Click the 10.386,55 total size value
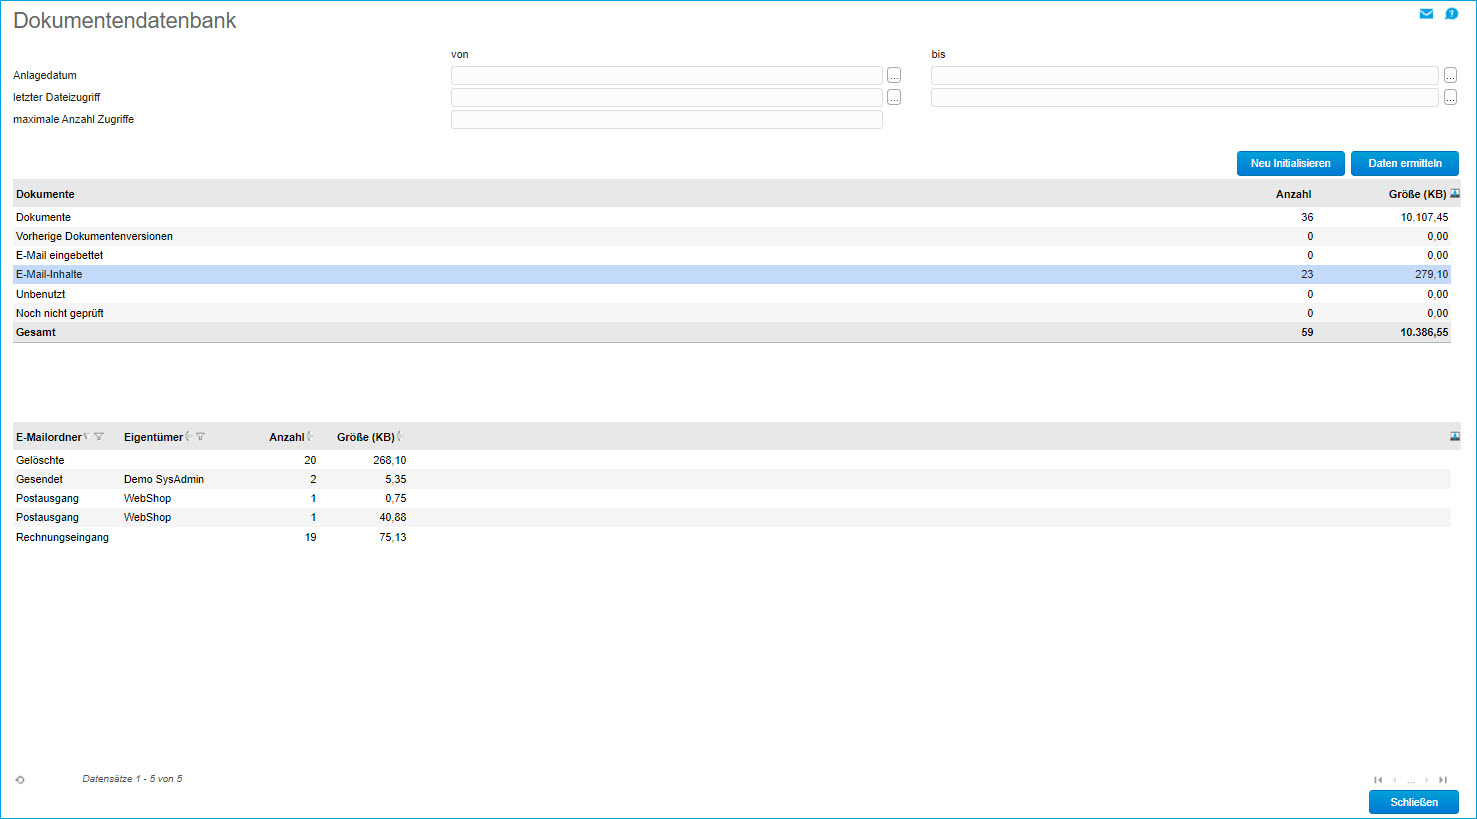This screenshot has width=1477, height=819. 1424,332
